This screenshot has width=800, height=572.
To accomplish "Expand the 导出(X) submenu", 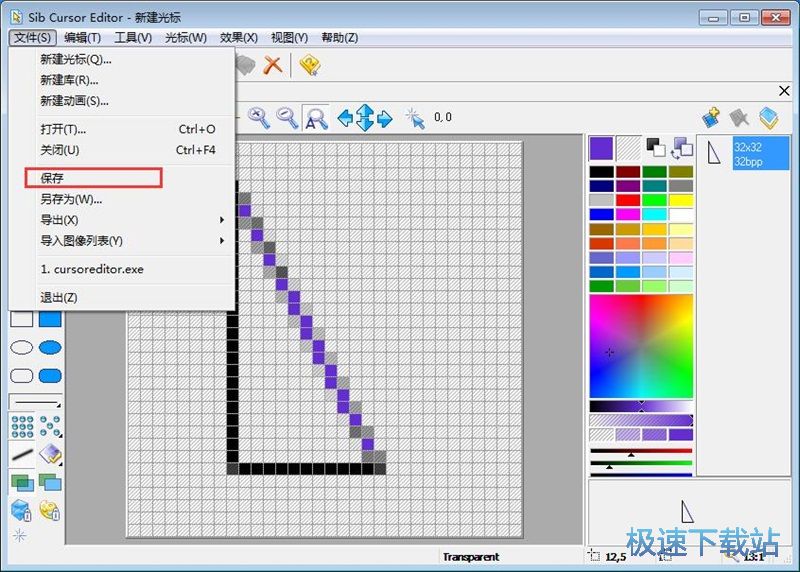I will pyautogui.click(x=129, y=220).
